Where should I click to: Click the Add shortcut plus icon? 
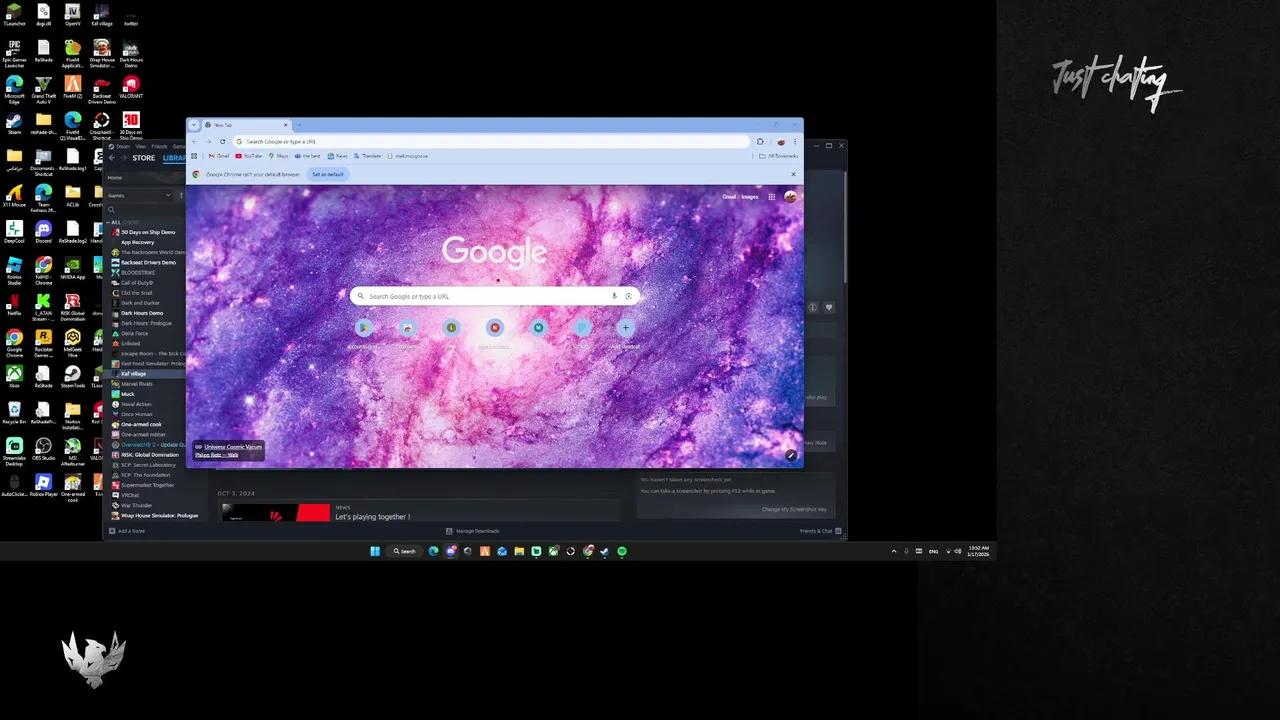(x=625, y=327)
